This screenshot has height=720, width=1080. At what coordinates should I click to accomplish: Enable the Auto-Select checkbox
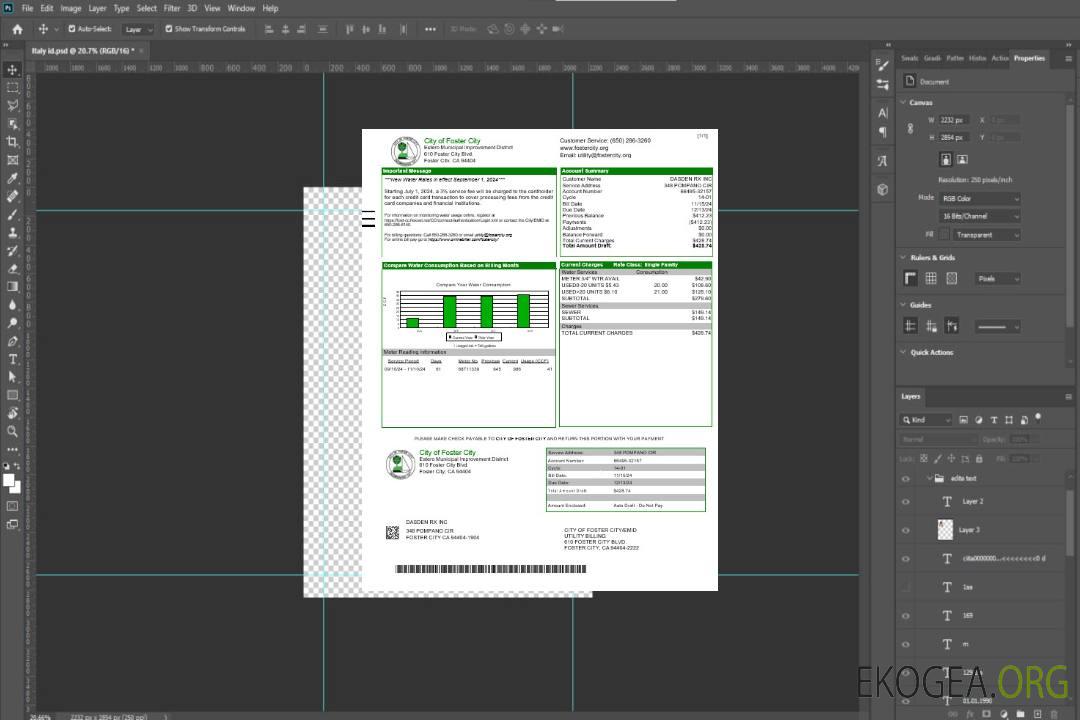(71, 29)
